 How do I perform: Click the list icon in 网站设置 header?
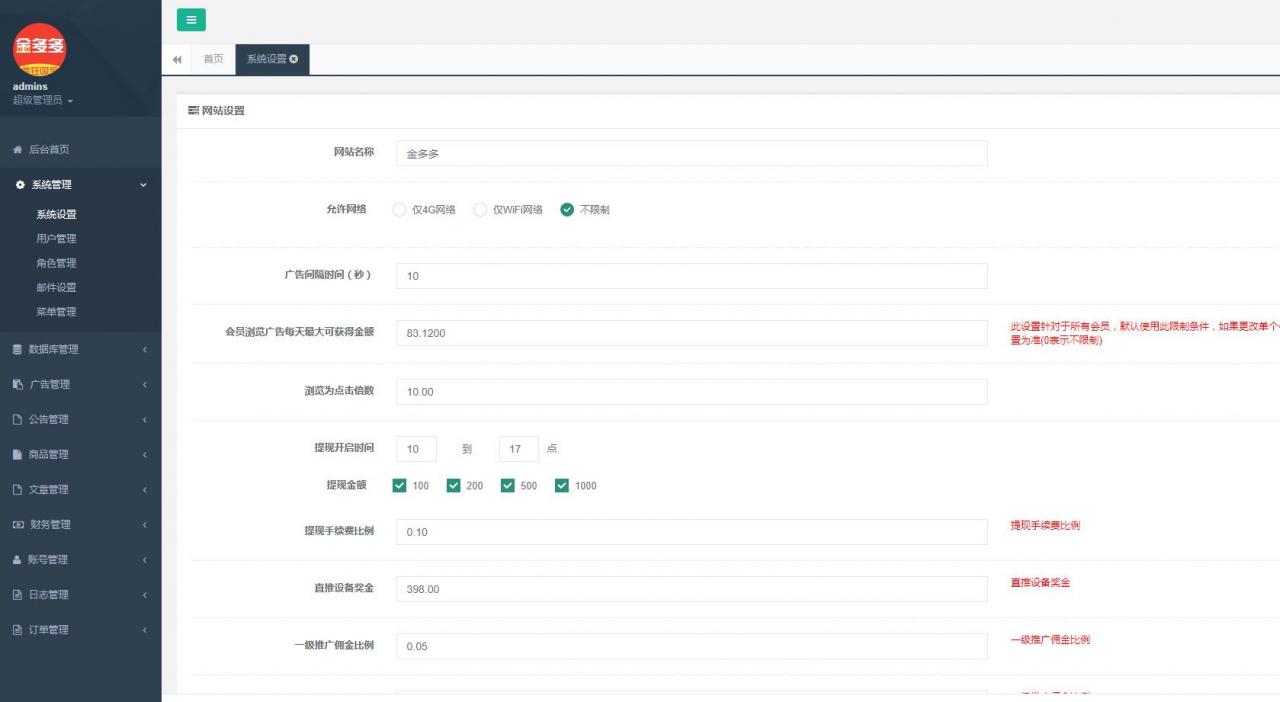[193, 111]
